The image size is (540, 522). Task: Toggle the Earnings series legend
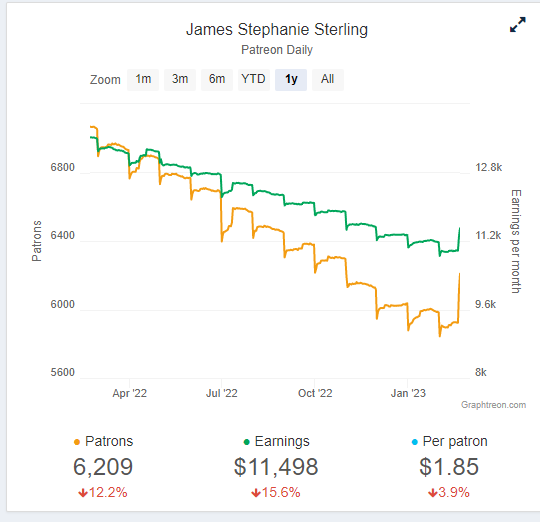click(x=277, y=441)
